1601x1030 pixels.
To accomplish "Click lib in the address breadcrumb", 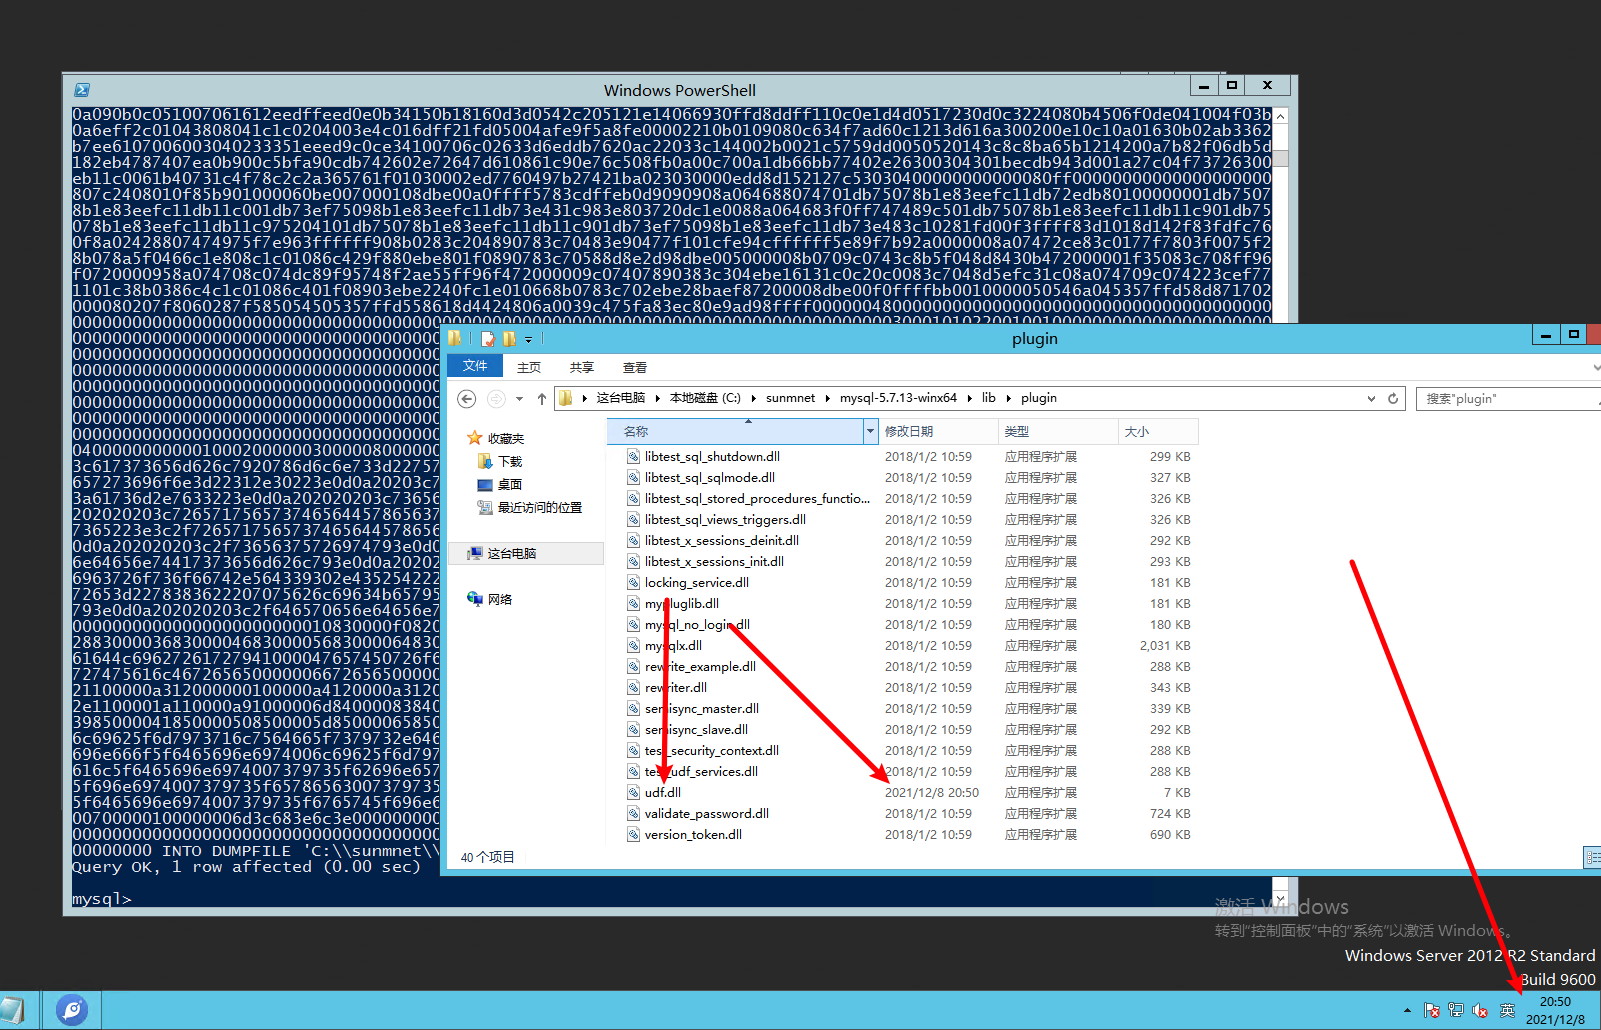I will coord(988,398).
